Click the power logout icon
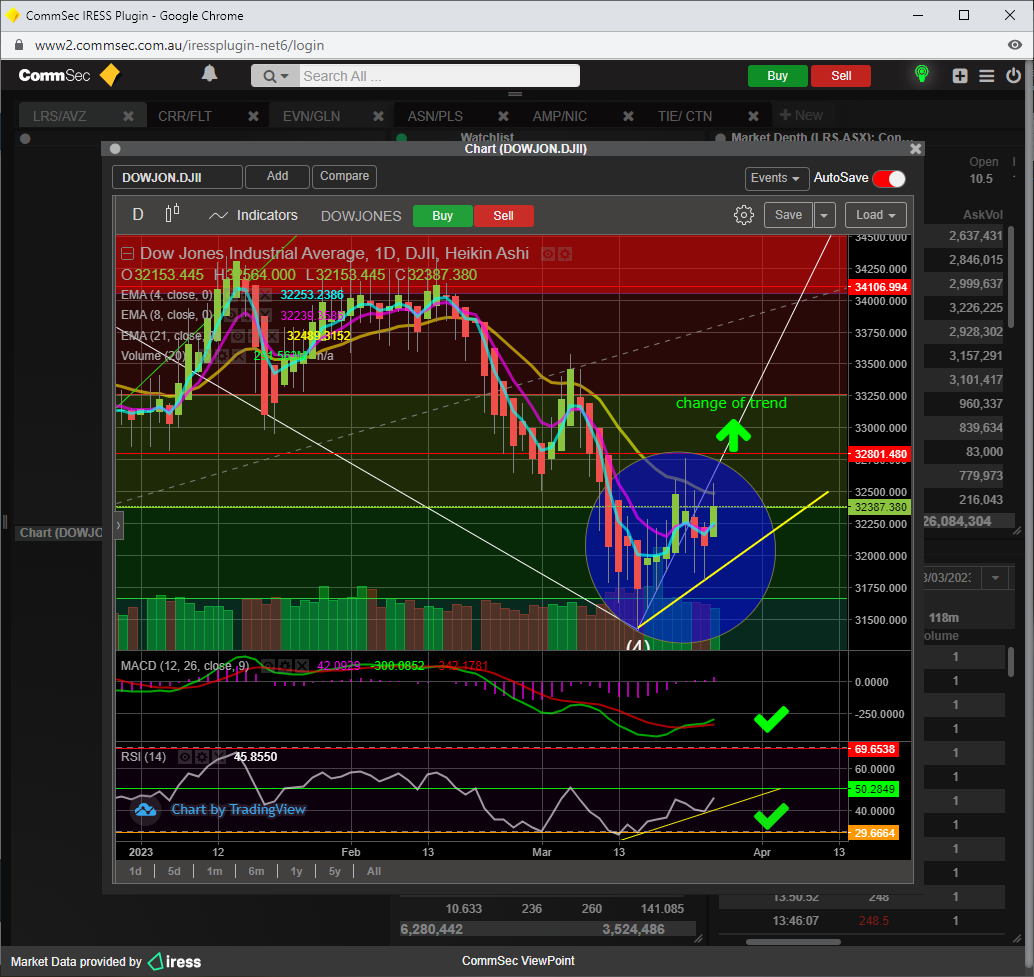The height and width of the screenshot is (977, 1034). point(1013,76)
